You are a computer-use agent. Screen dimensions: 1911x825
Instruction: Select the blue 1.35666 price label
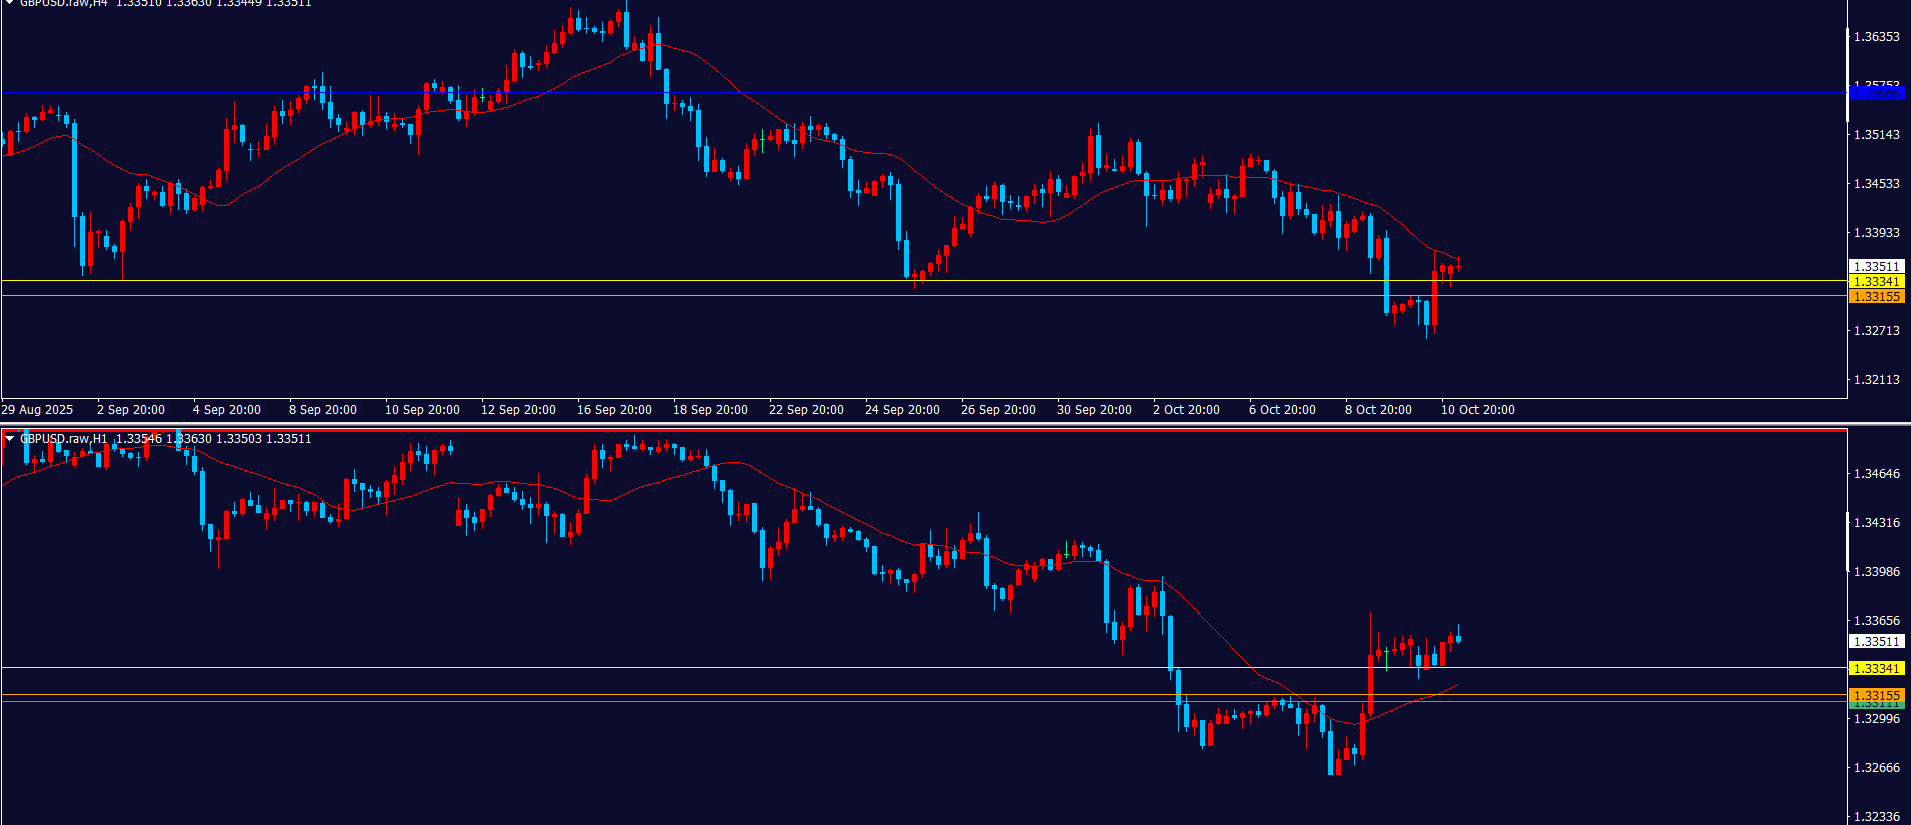point(1877,93)
